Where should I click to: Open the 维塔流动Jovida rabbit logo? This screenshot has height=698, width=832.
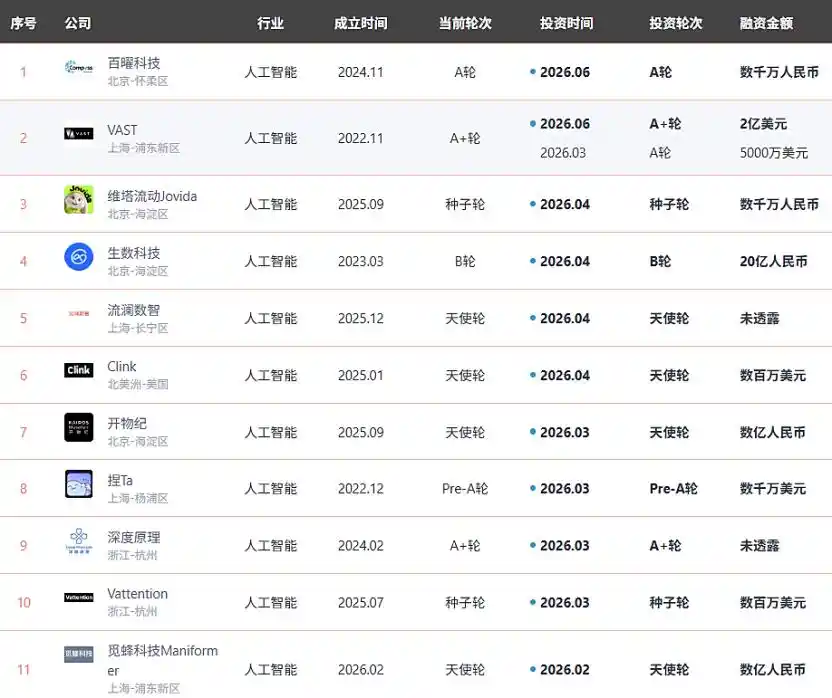click(x=79, y=200)
